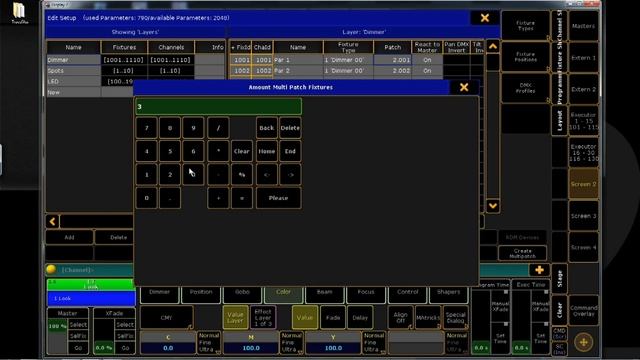The image size is (640, 360).
Task: Tap the 9 key on the keypad
Action: coord(193,128)
